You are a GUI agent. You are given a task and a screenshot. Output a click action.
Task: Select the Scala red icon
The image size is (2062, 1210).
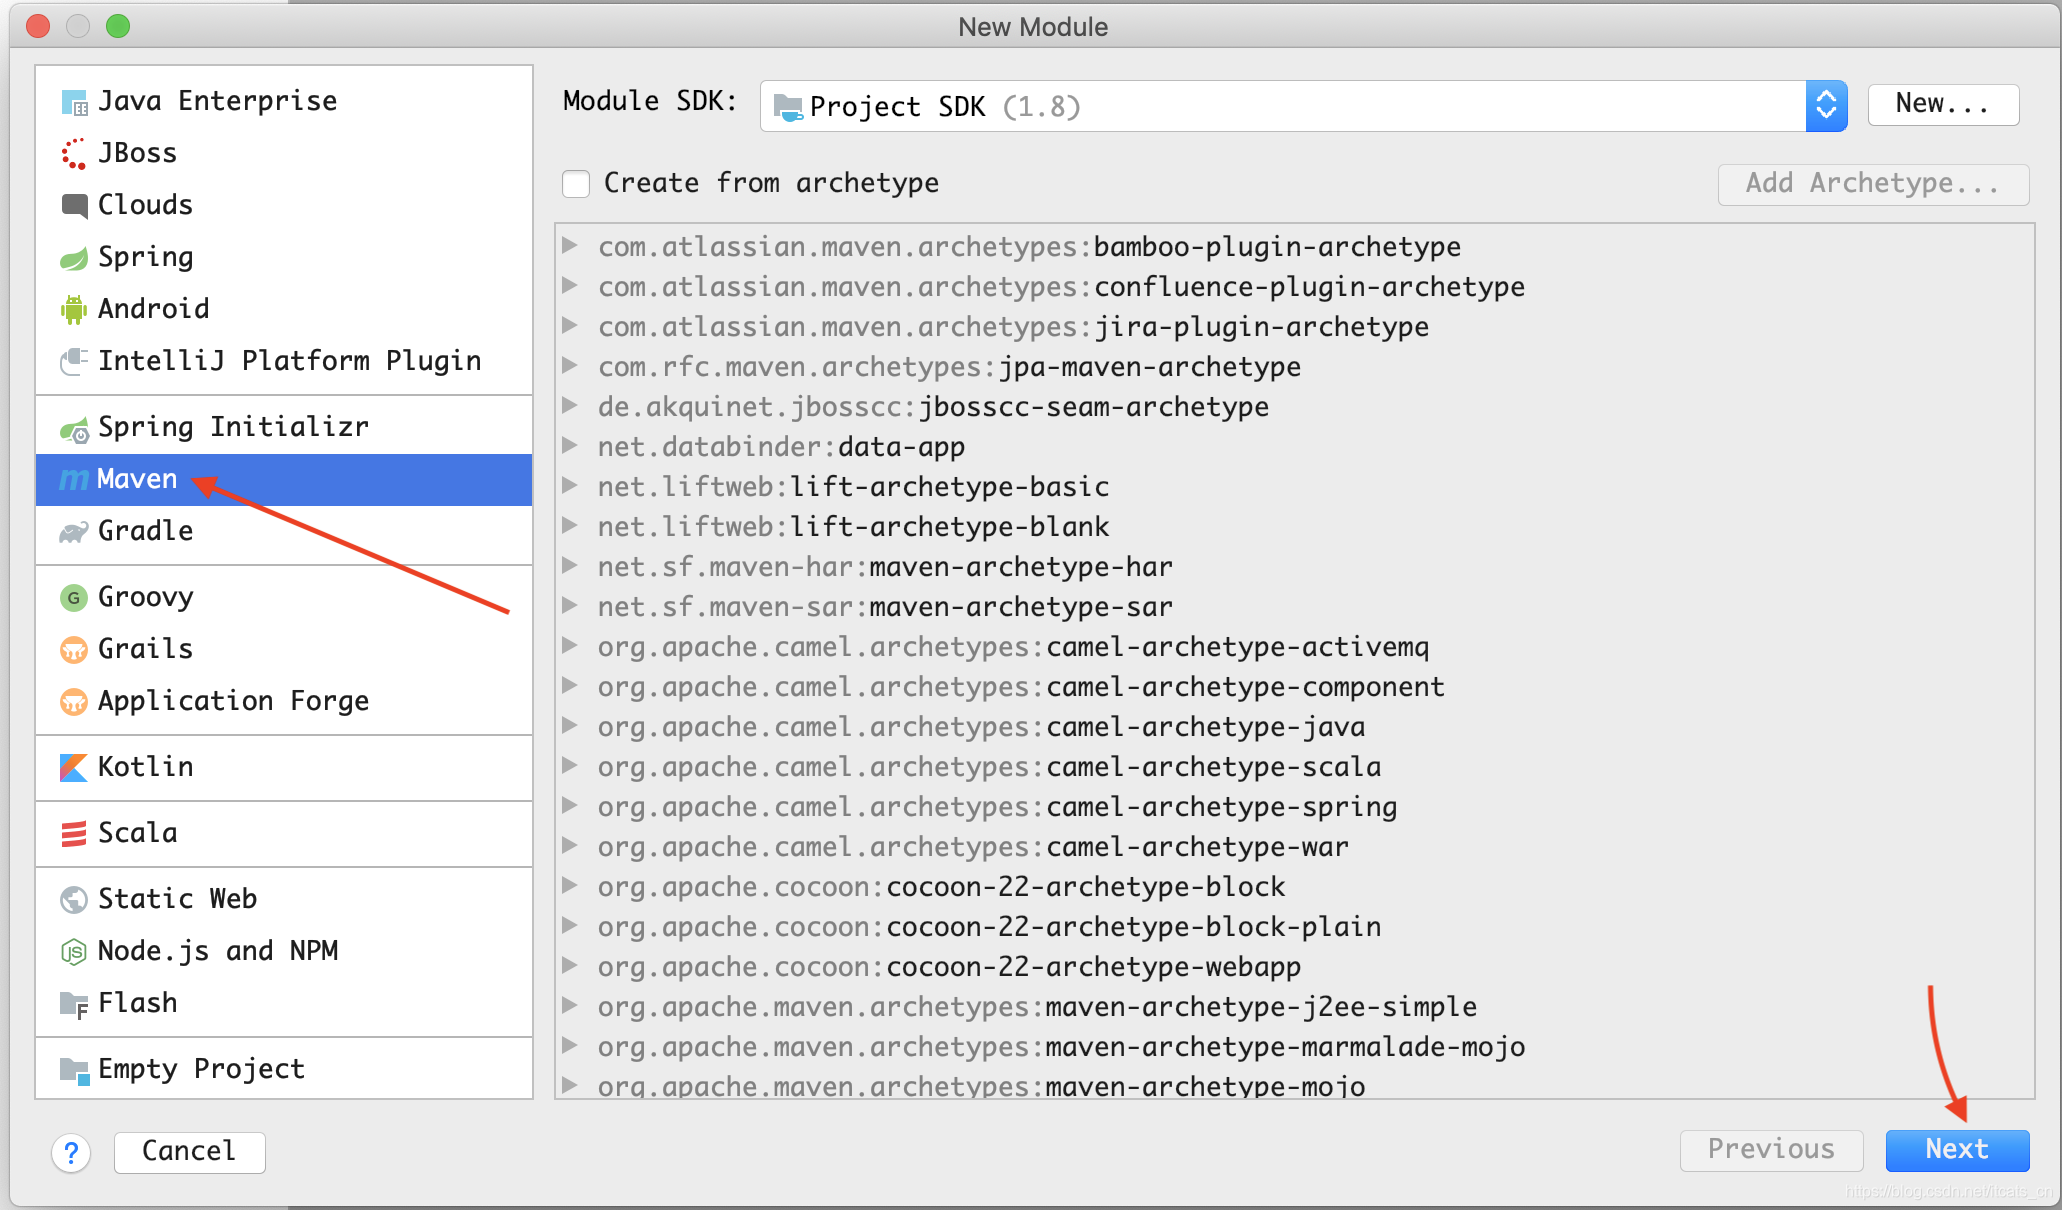click(73, 833)
